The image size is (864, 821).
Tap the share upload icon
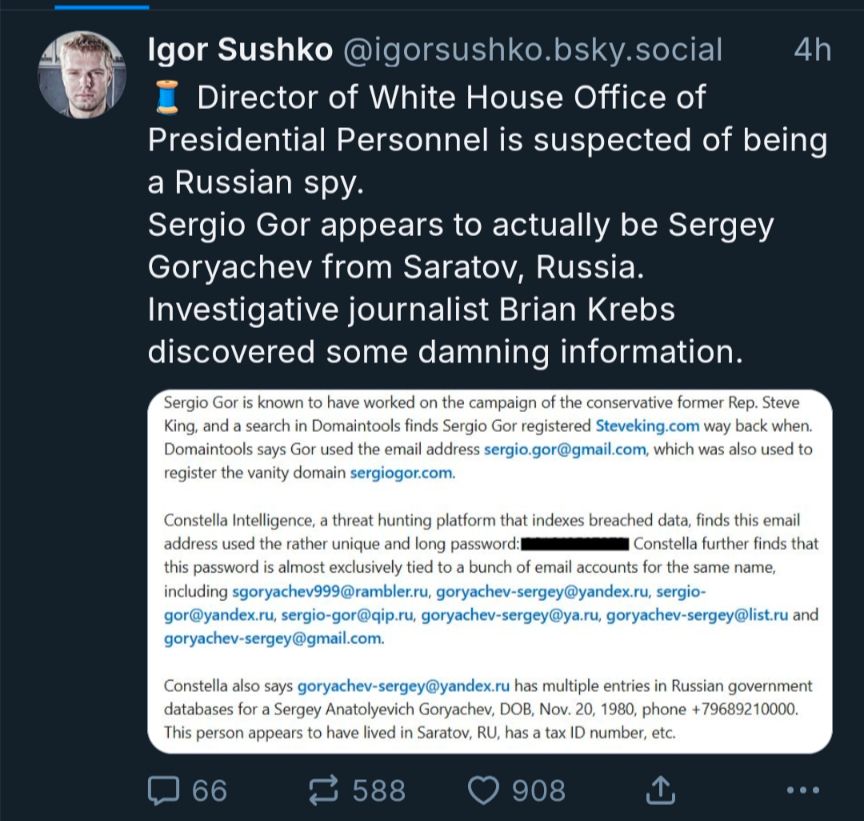tap(660, 790)
